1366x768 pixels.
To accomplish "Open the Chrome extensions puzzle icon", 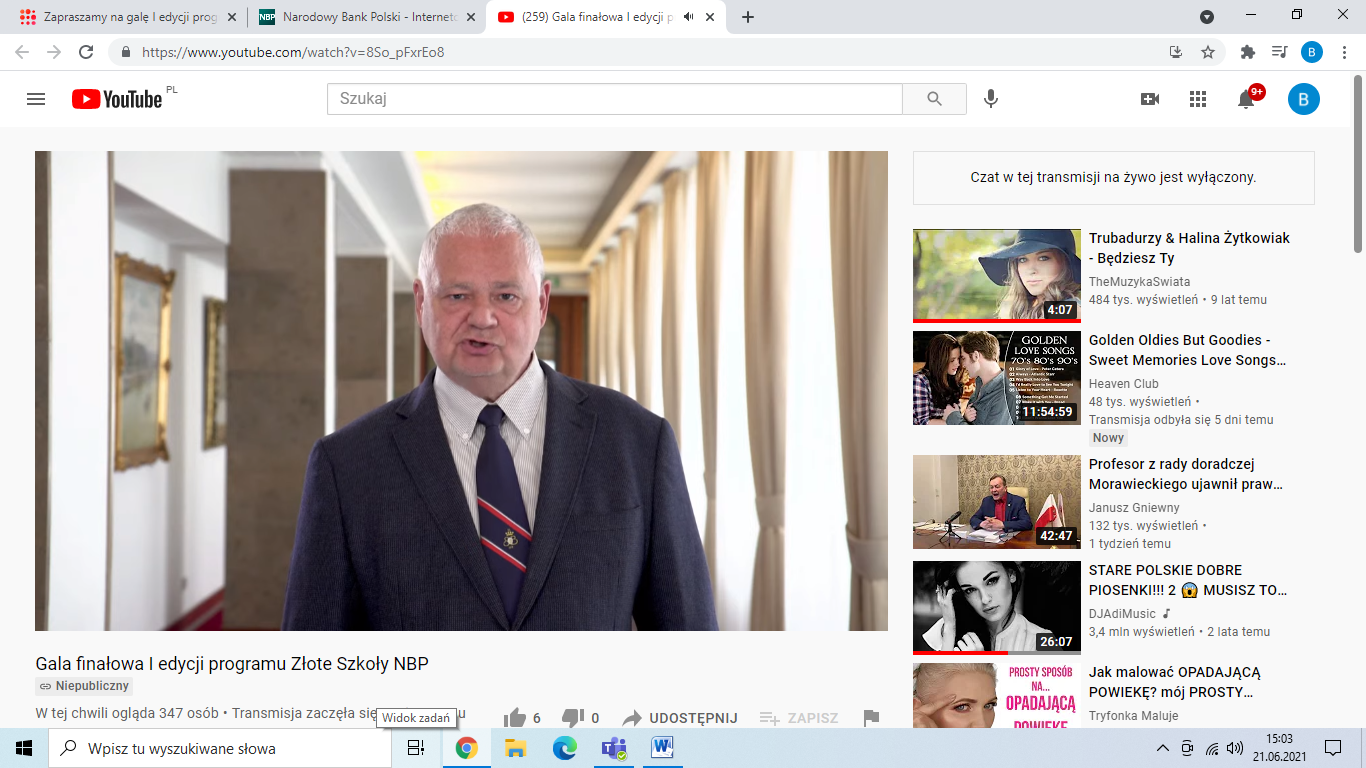I will (1248, 52).
